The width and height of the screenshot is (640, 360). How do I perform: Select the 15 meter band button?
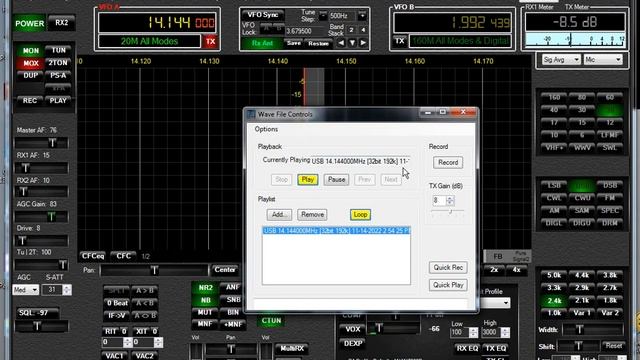click(582, 122)
